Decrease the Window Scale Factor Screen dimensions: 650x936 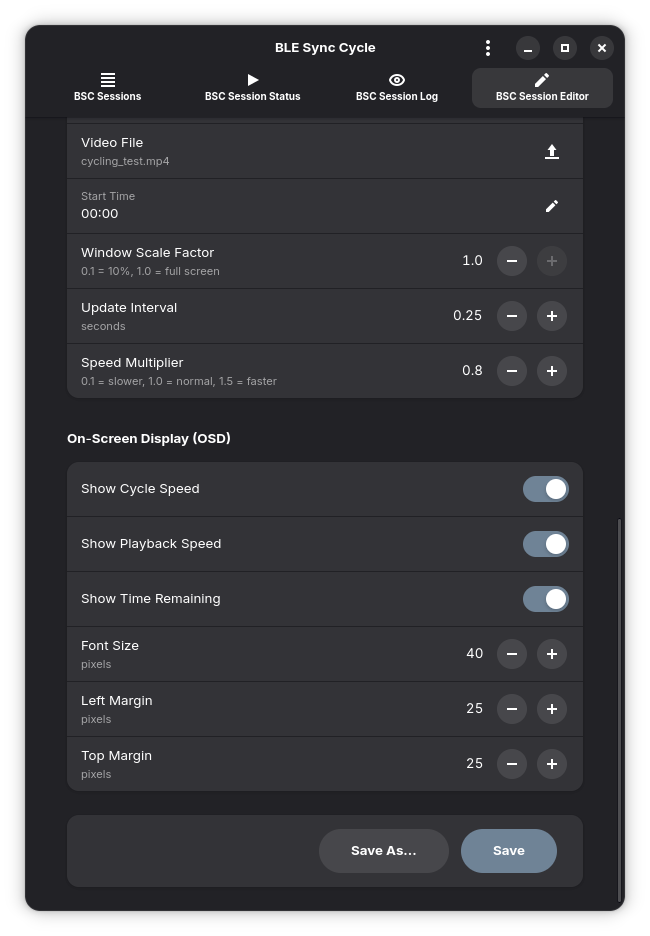512,261
